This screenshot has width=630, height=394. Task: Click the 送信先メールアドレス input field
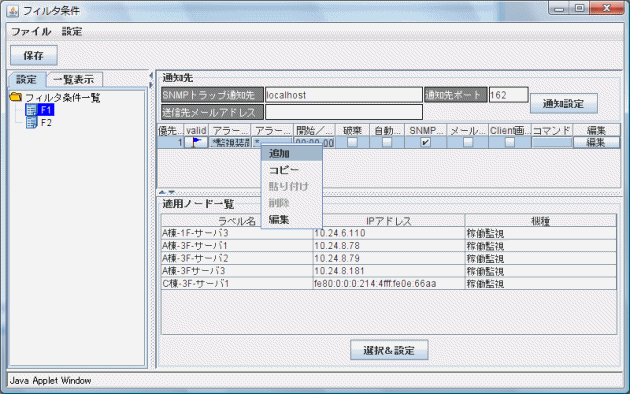[344, 112]
